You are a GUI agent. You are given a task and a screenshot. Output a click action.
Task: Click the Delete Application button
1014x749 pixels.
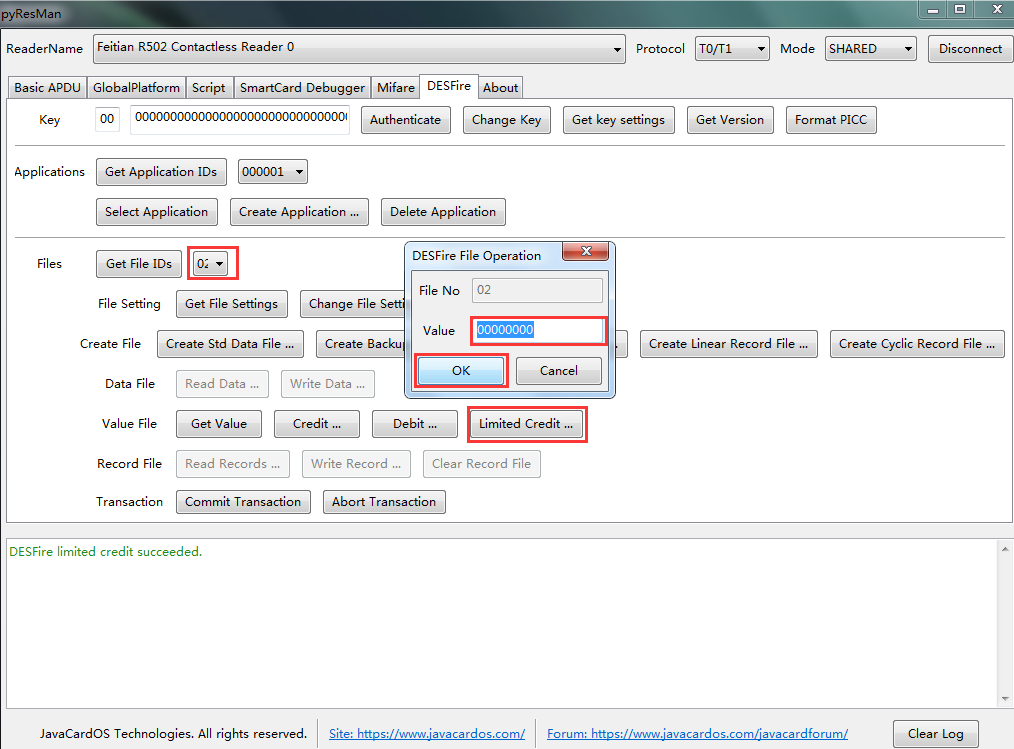[x=443, y=212]
